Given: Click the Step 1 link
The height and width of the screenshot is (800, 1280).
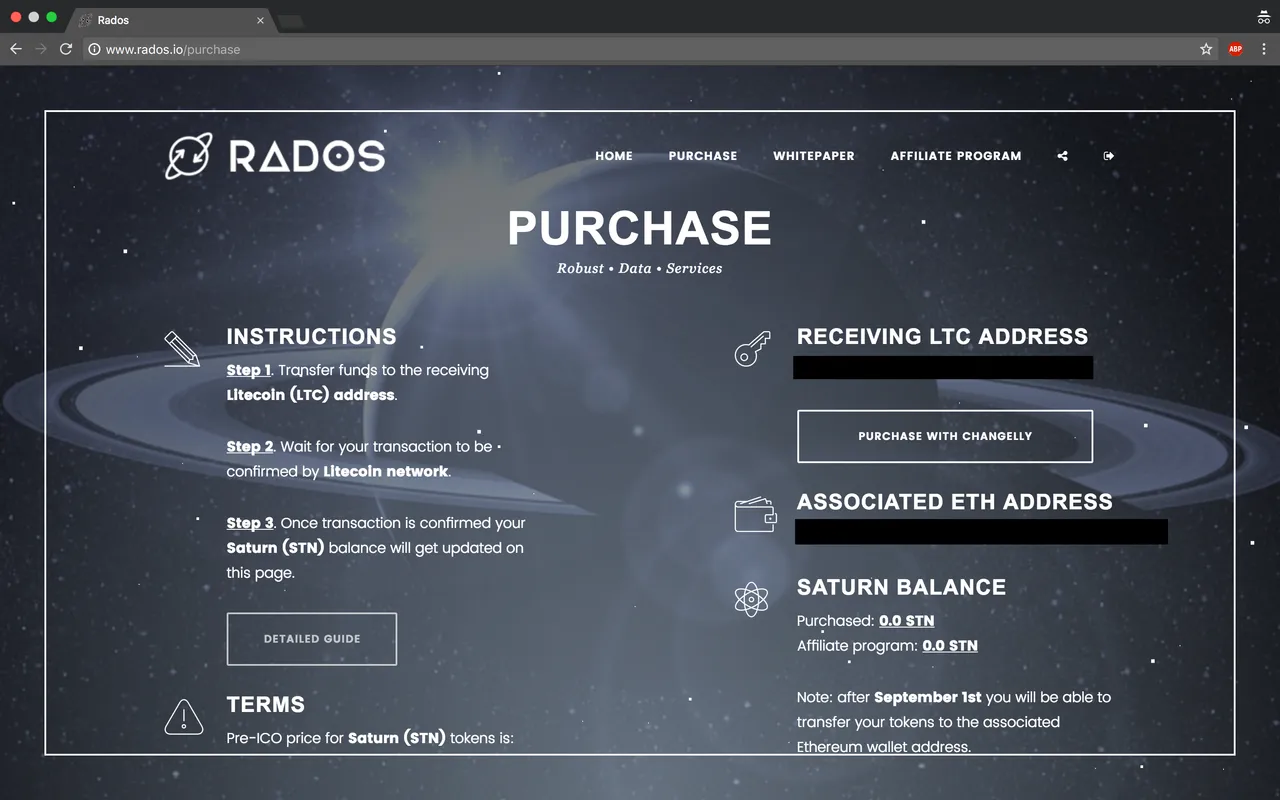Looking at the screenshot, I should [x=249, y=370].
